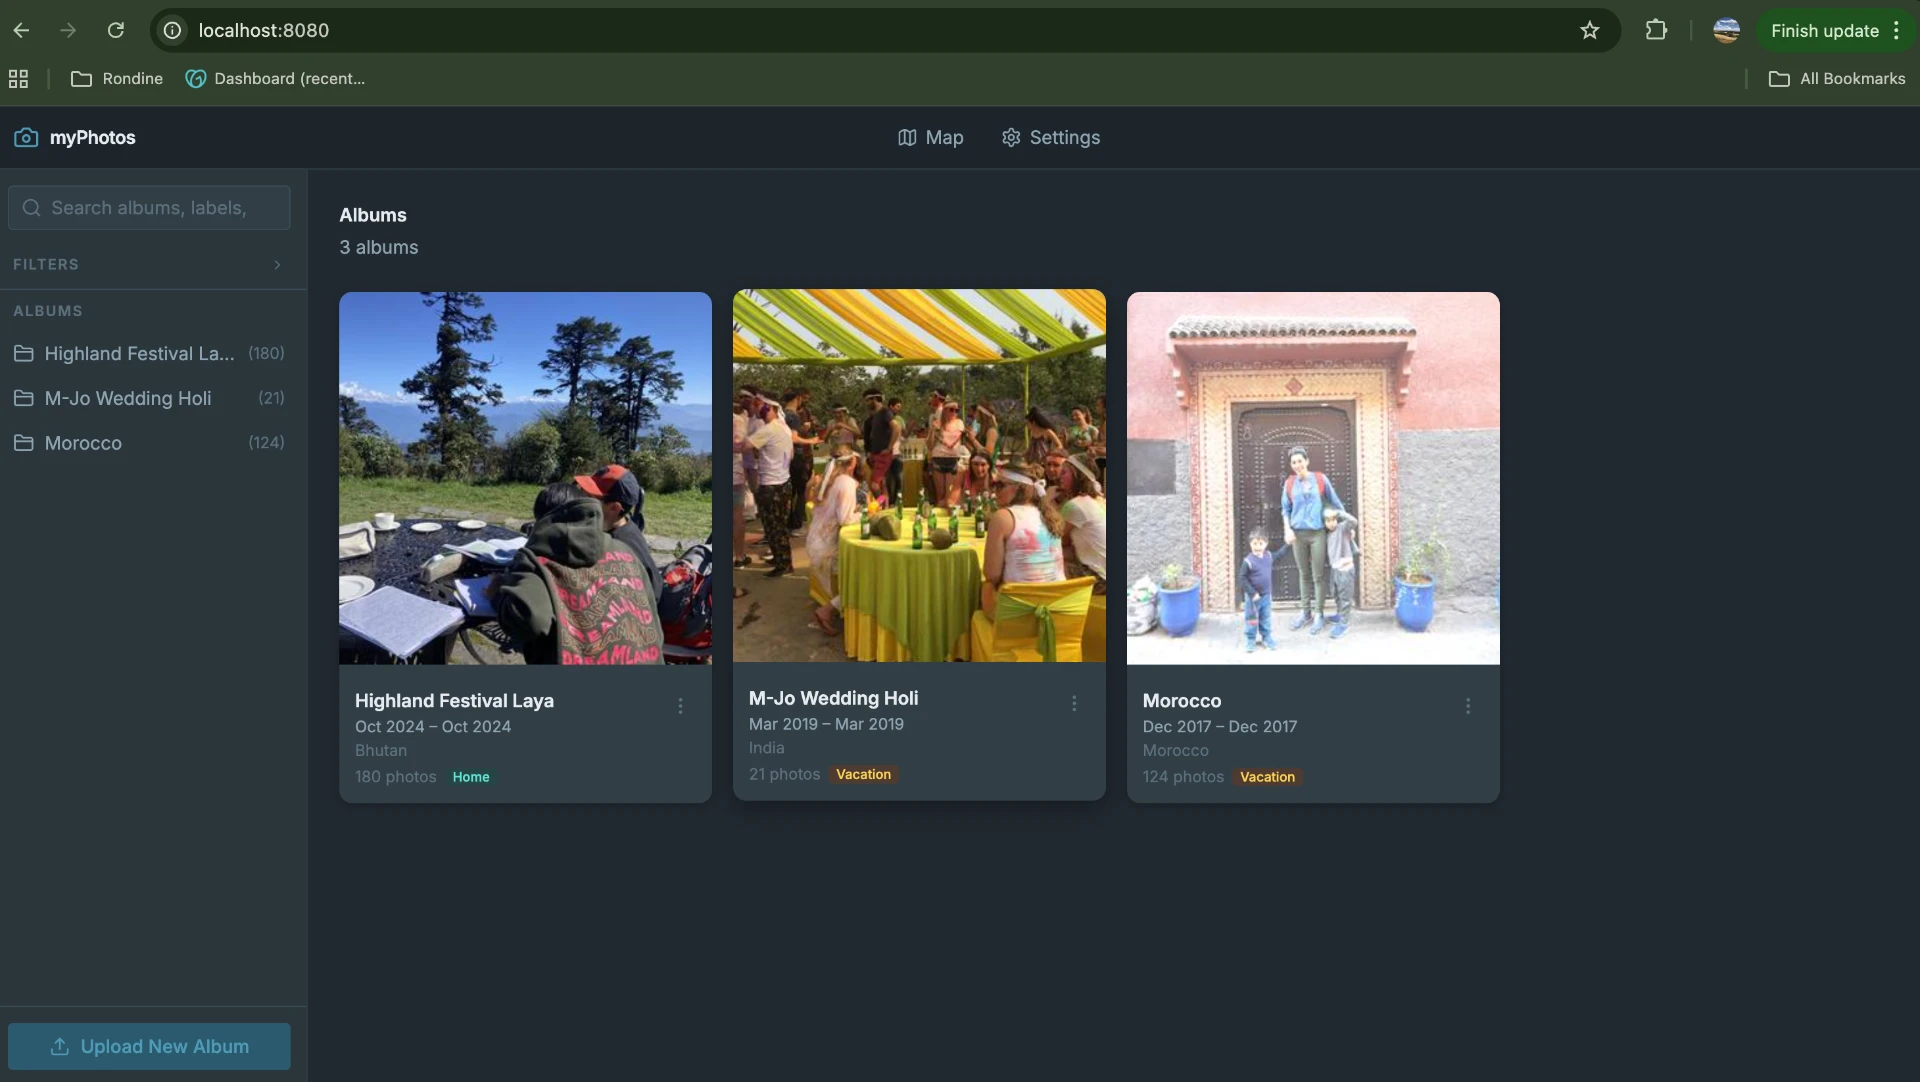This screenshot has height=1082, width=1920.
Task: Open the Morocco album thumbnail
Action: tap(1313, 478)
